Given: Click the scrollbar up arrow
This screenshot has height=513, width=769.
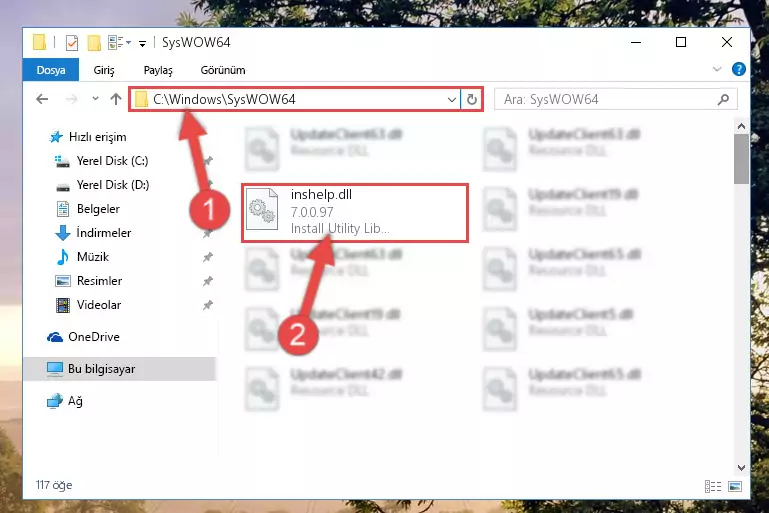Looking at the screenshot, I should (742, 127).
